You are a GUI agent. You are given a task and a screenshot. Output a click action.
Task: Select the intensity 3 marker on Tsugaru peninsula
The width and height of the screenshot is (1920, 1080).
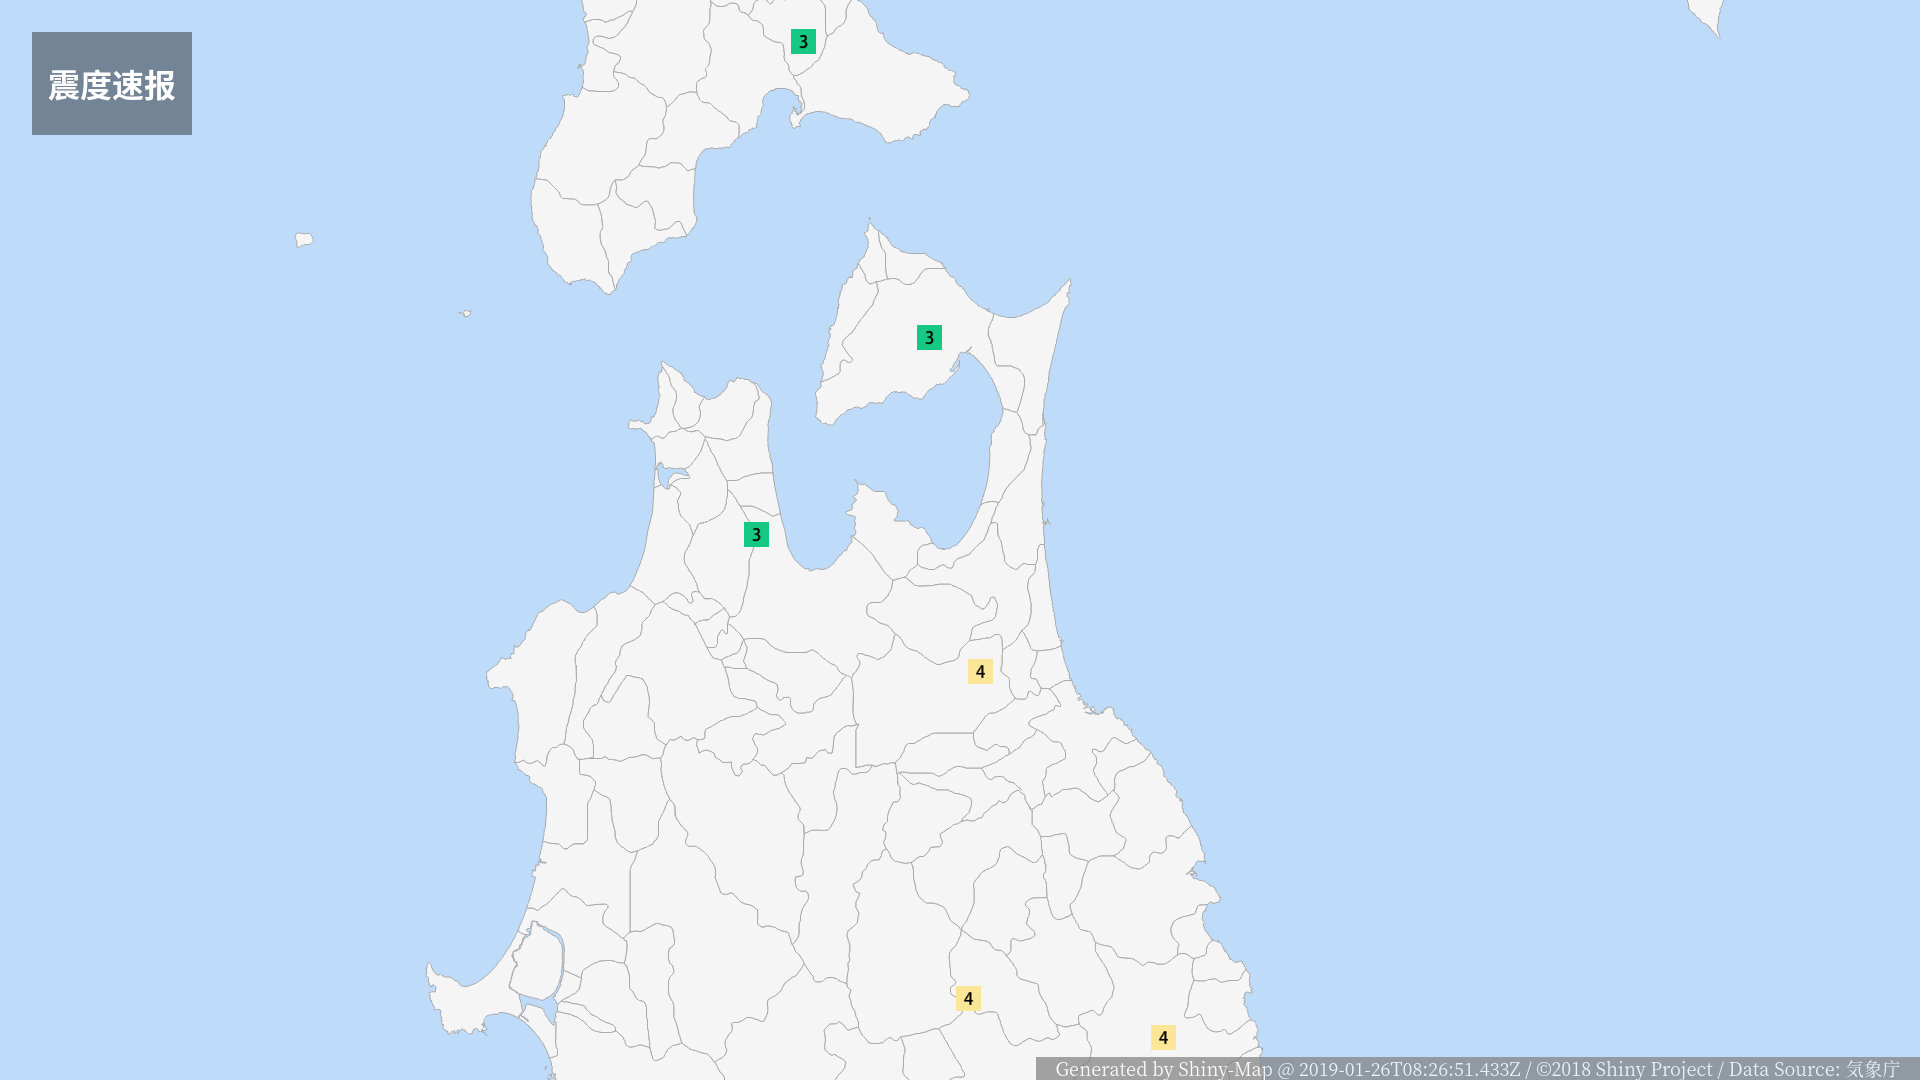[x=756, y=535]
